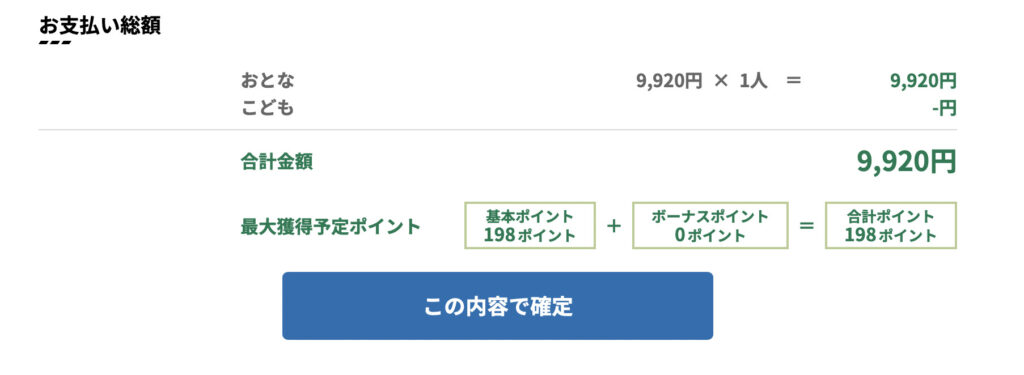Click the equals sign in adult row
Screen dimensions: 1024x375
[793, 81]
